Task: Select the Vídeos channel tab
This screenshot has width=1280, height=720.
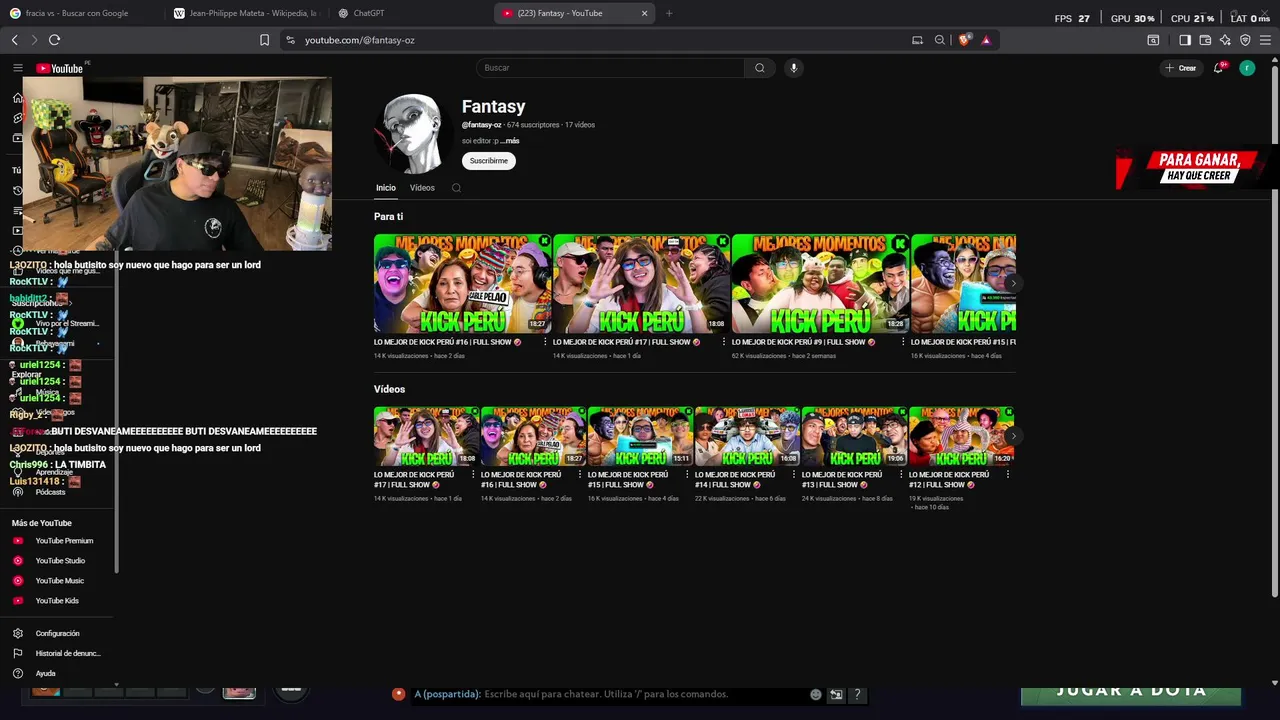Action: coord(422,188)
